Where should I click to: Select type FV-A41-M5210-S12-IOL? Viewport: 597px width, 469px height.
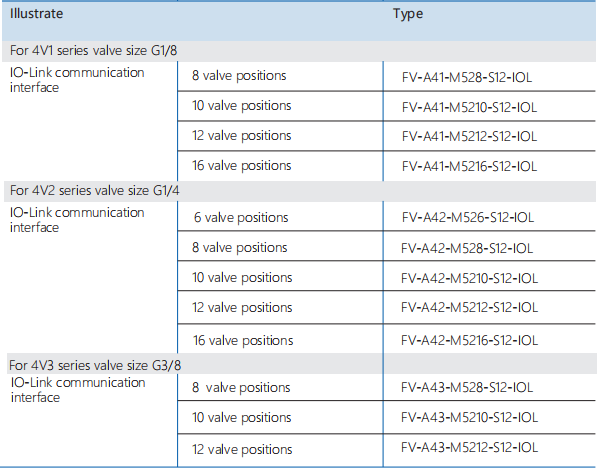click(x=469, y=107)
